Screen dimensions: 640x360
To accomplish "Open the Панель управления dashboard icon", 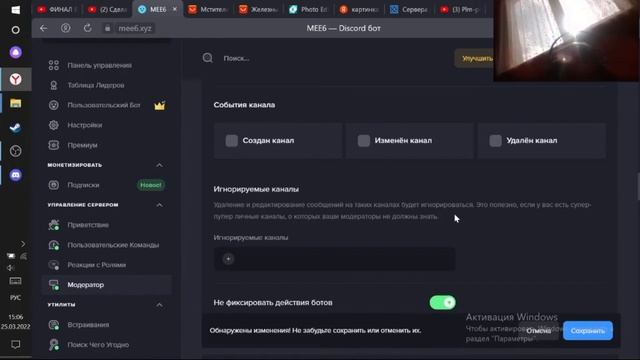I will [53, 65].
